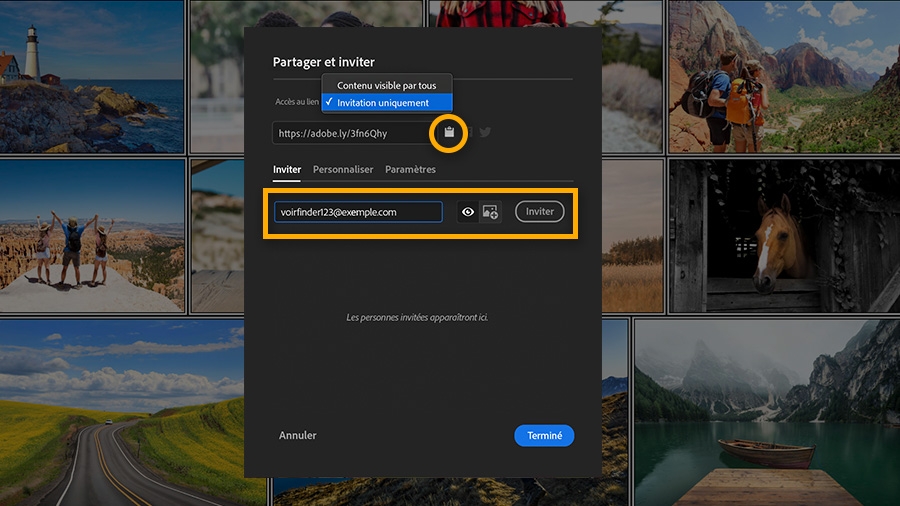This screenshot has width=900, height=506.
Task: Open the cheering friends on rock photo
Action: click(92, 236)
